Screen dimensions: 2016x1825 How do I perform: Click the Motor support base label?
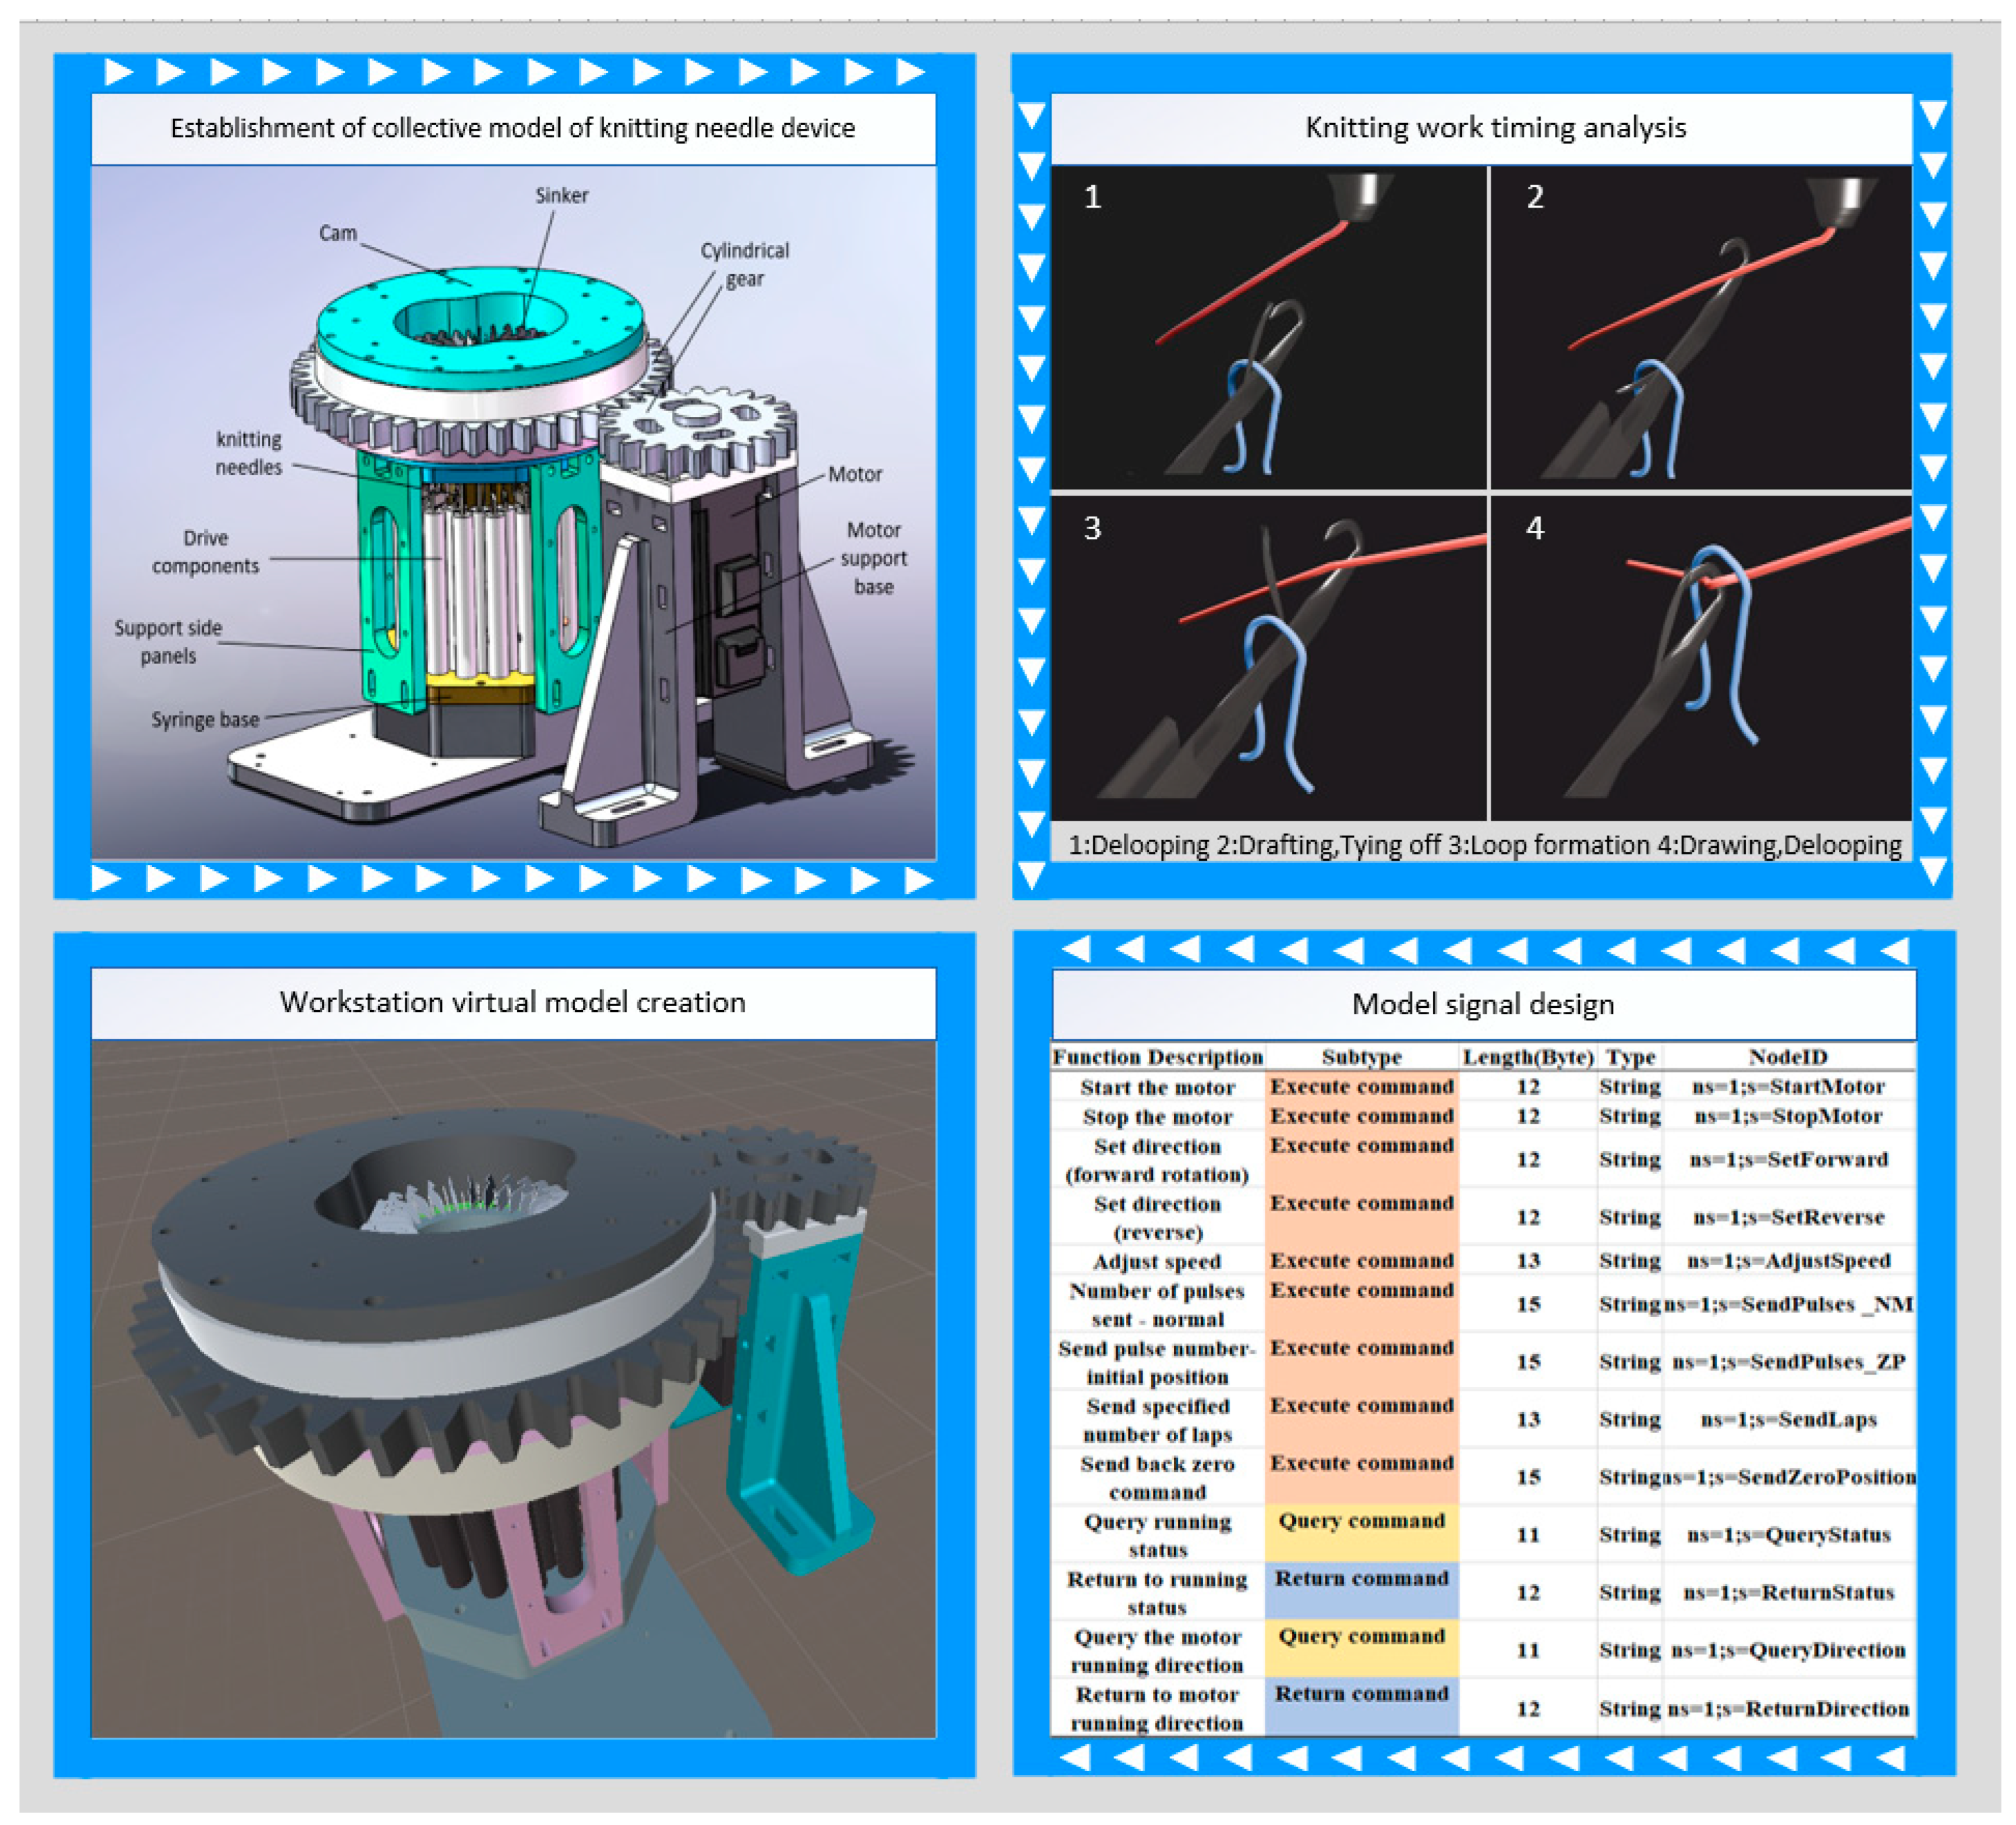(873, 558)
